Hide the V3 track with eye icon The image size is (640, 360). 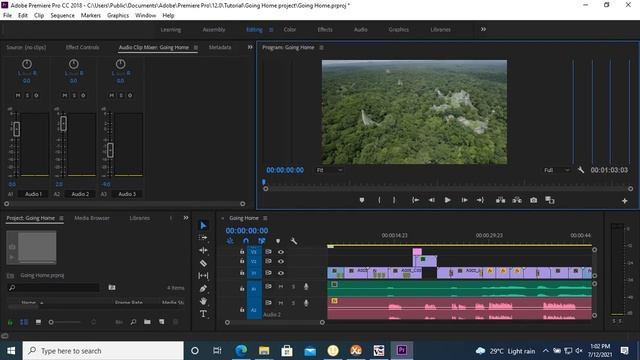pyautogui.click(x=281, y=252)
